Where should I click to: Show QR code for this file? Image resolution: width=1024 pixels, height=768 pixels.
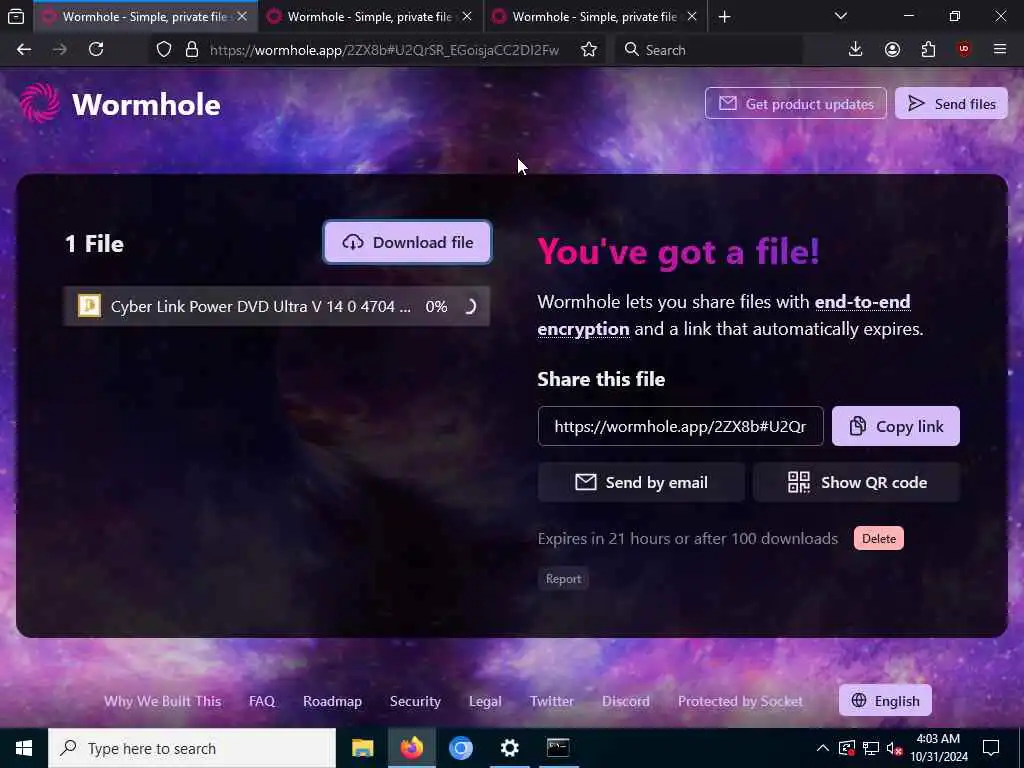point(857,483)
